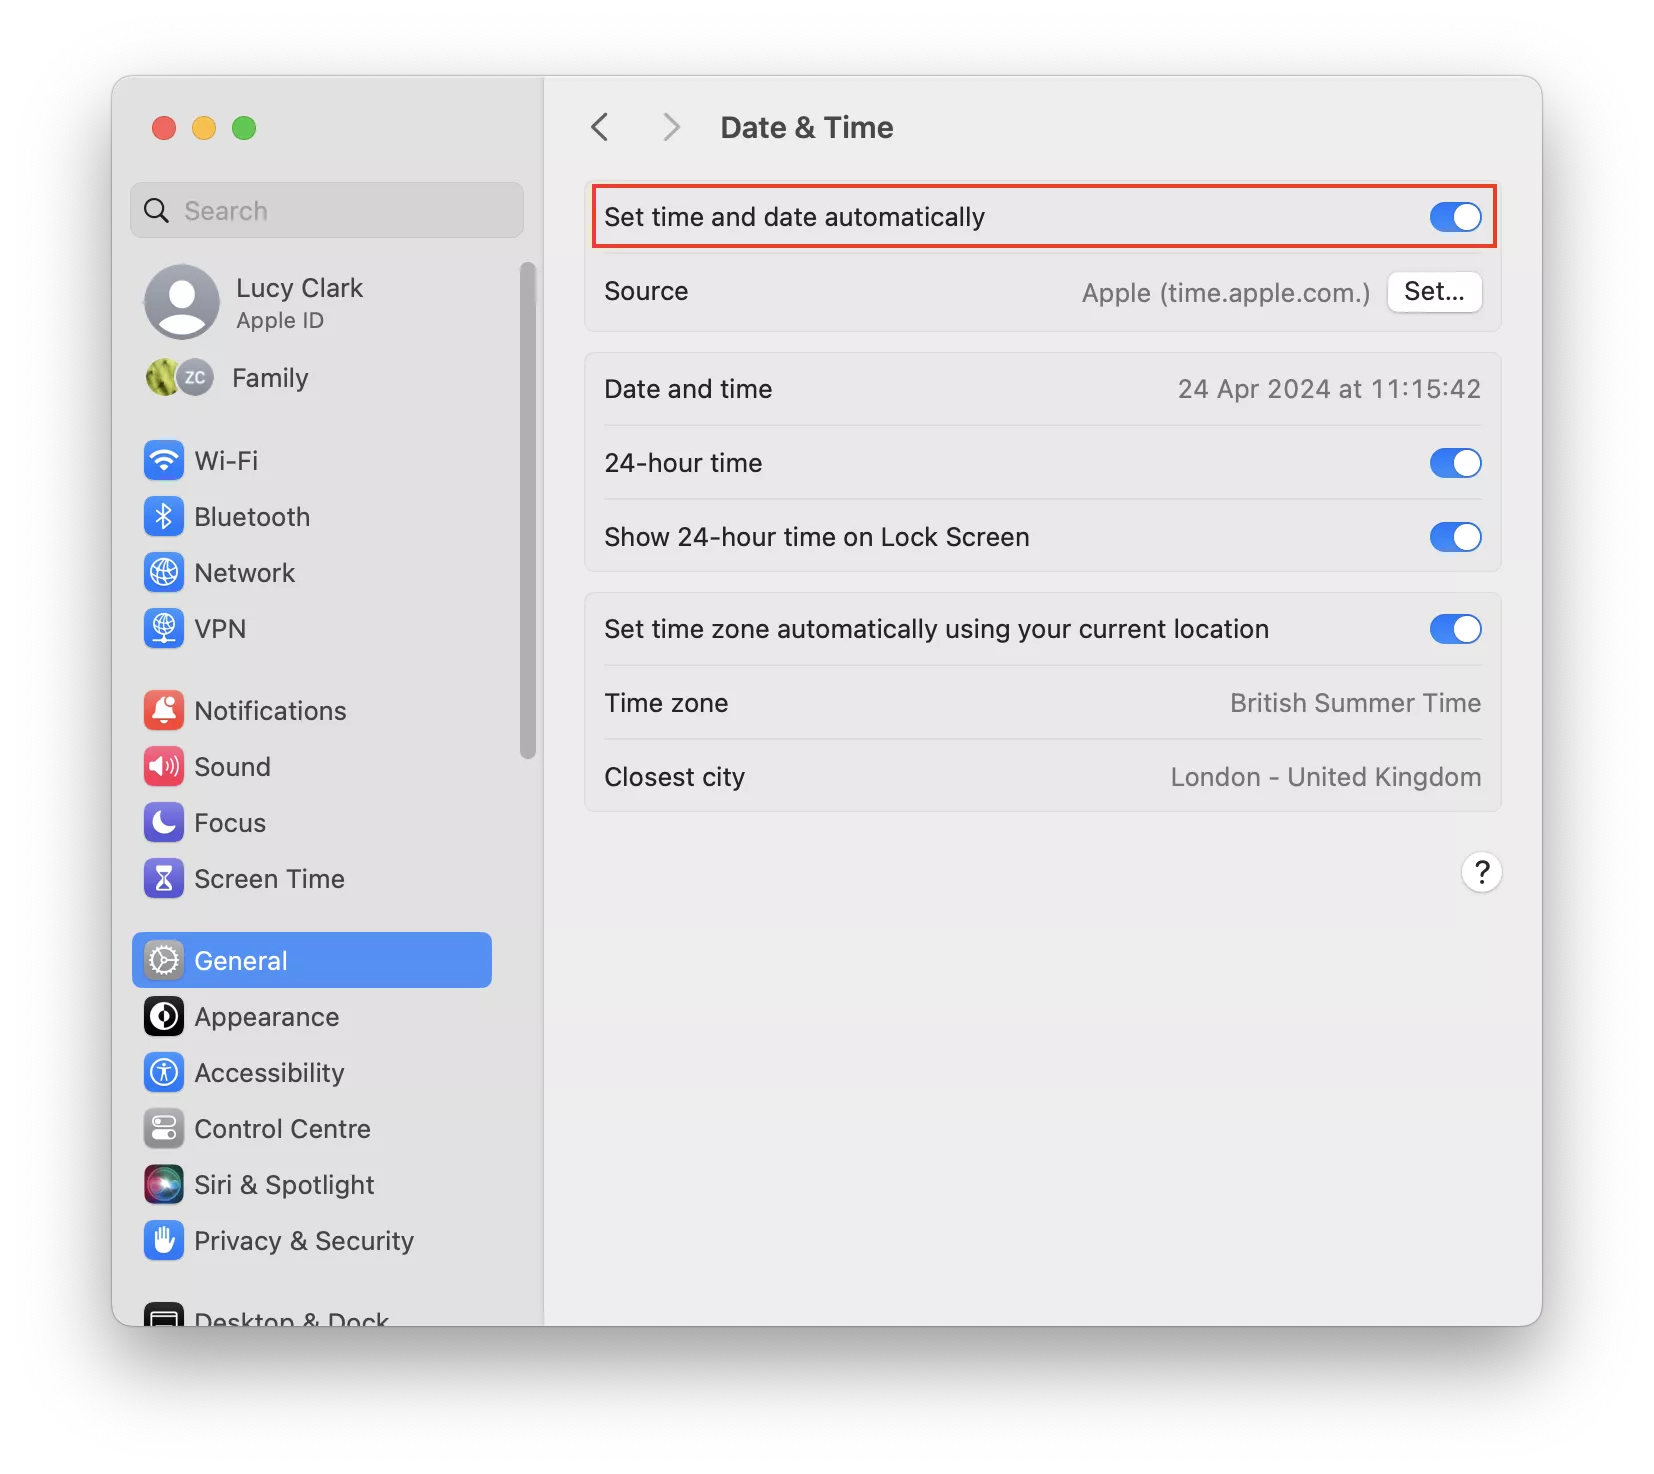
Task: Open Notifications settings
Action: coord(269,710)
